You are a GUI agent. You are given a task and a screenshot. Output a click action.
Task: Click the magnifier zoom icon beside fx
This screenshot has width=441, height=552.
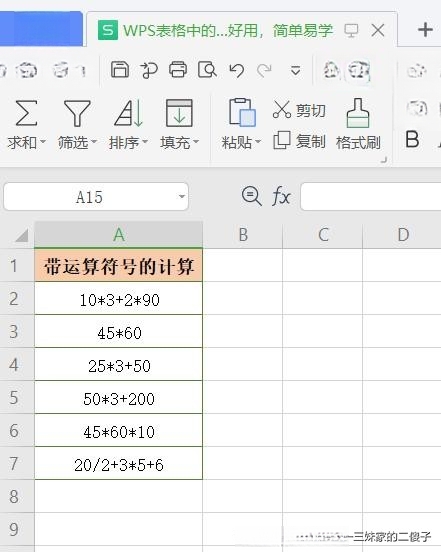pos(252,196)
